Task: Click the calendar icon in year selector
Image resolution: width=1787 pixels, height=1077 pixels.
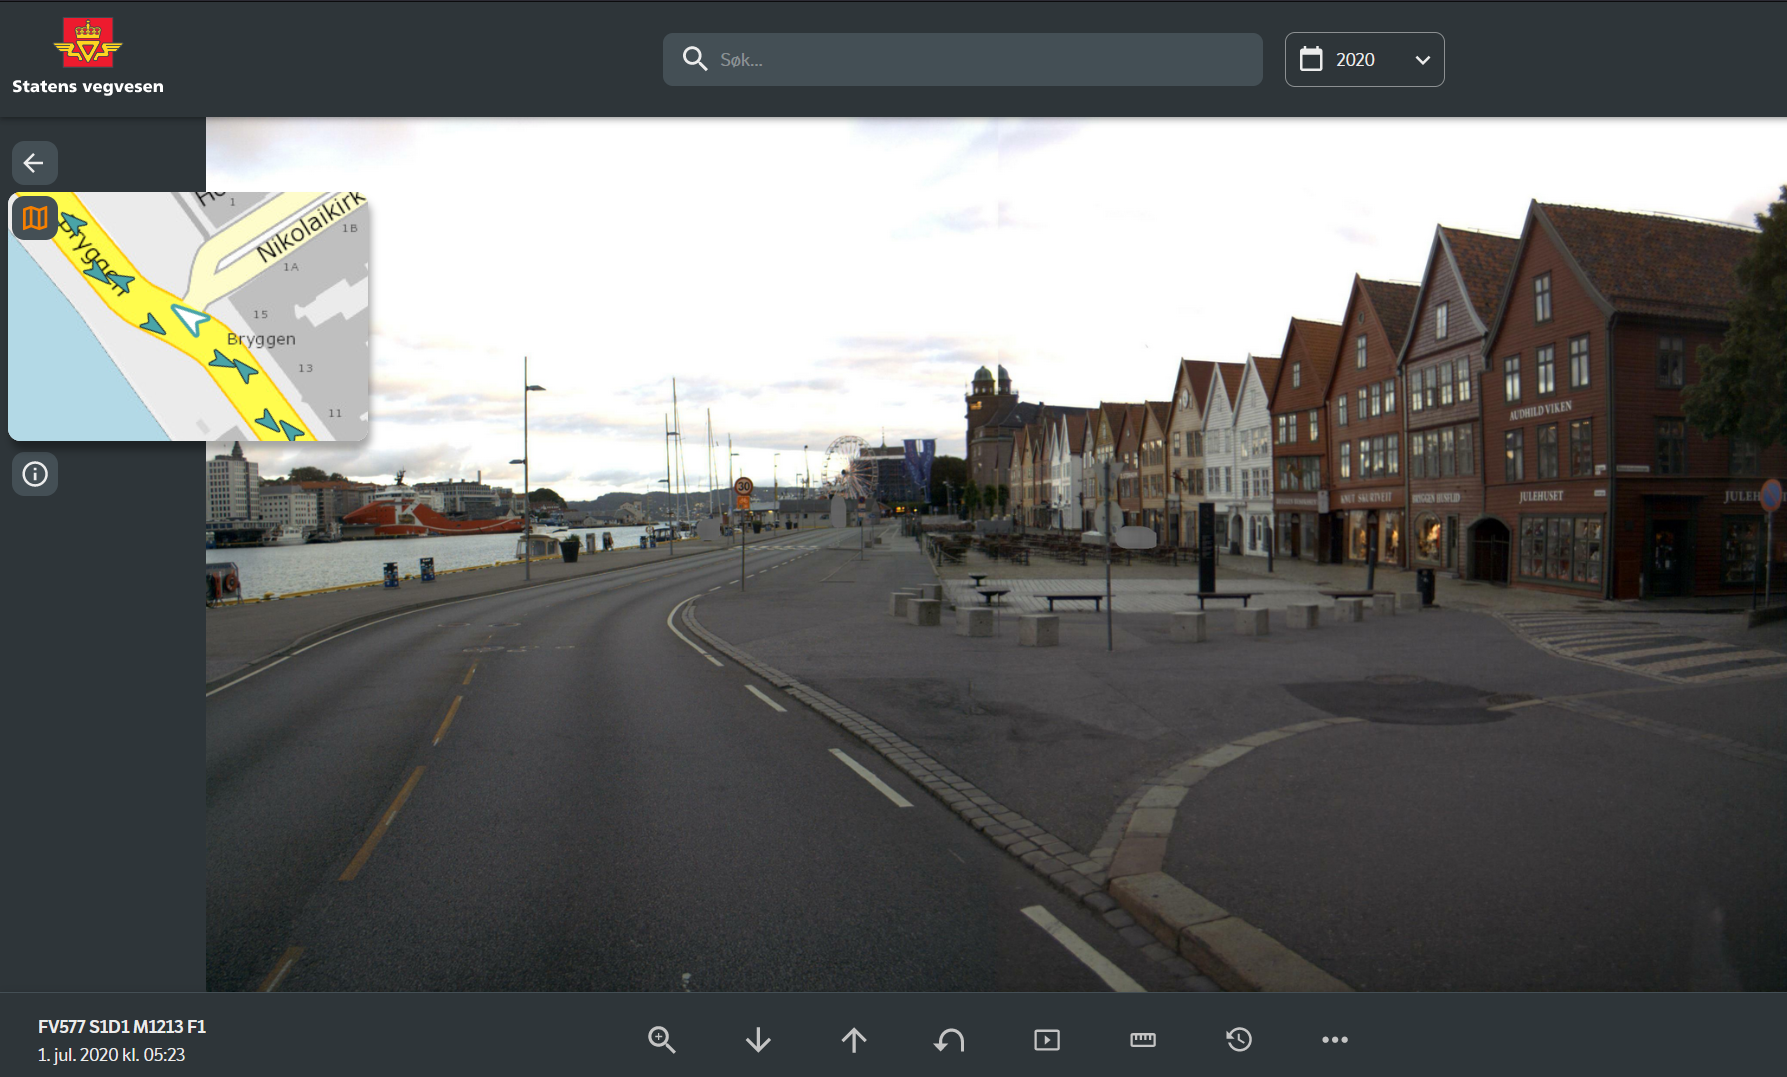Action: point(1310,60)
